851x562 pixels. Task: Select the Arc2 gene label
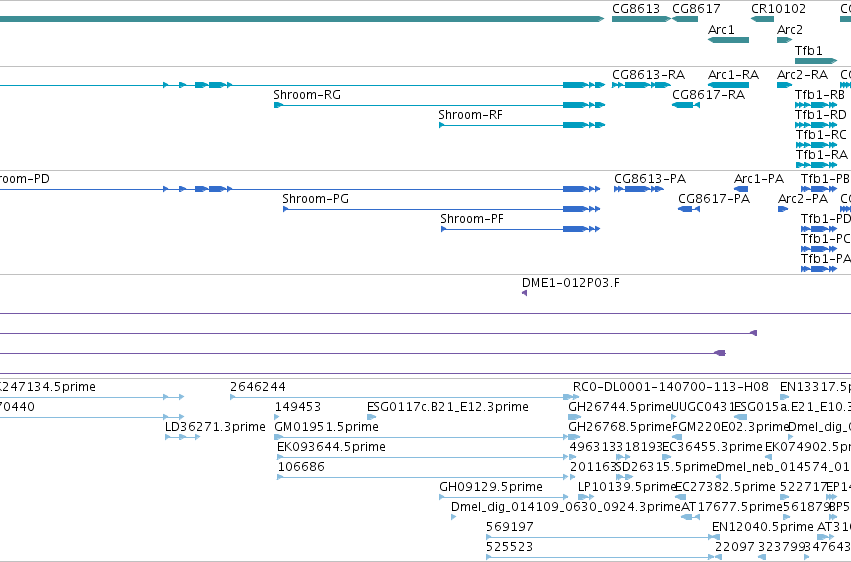coord(790,29)
